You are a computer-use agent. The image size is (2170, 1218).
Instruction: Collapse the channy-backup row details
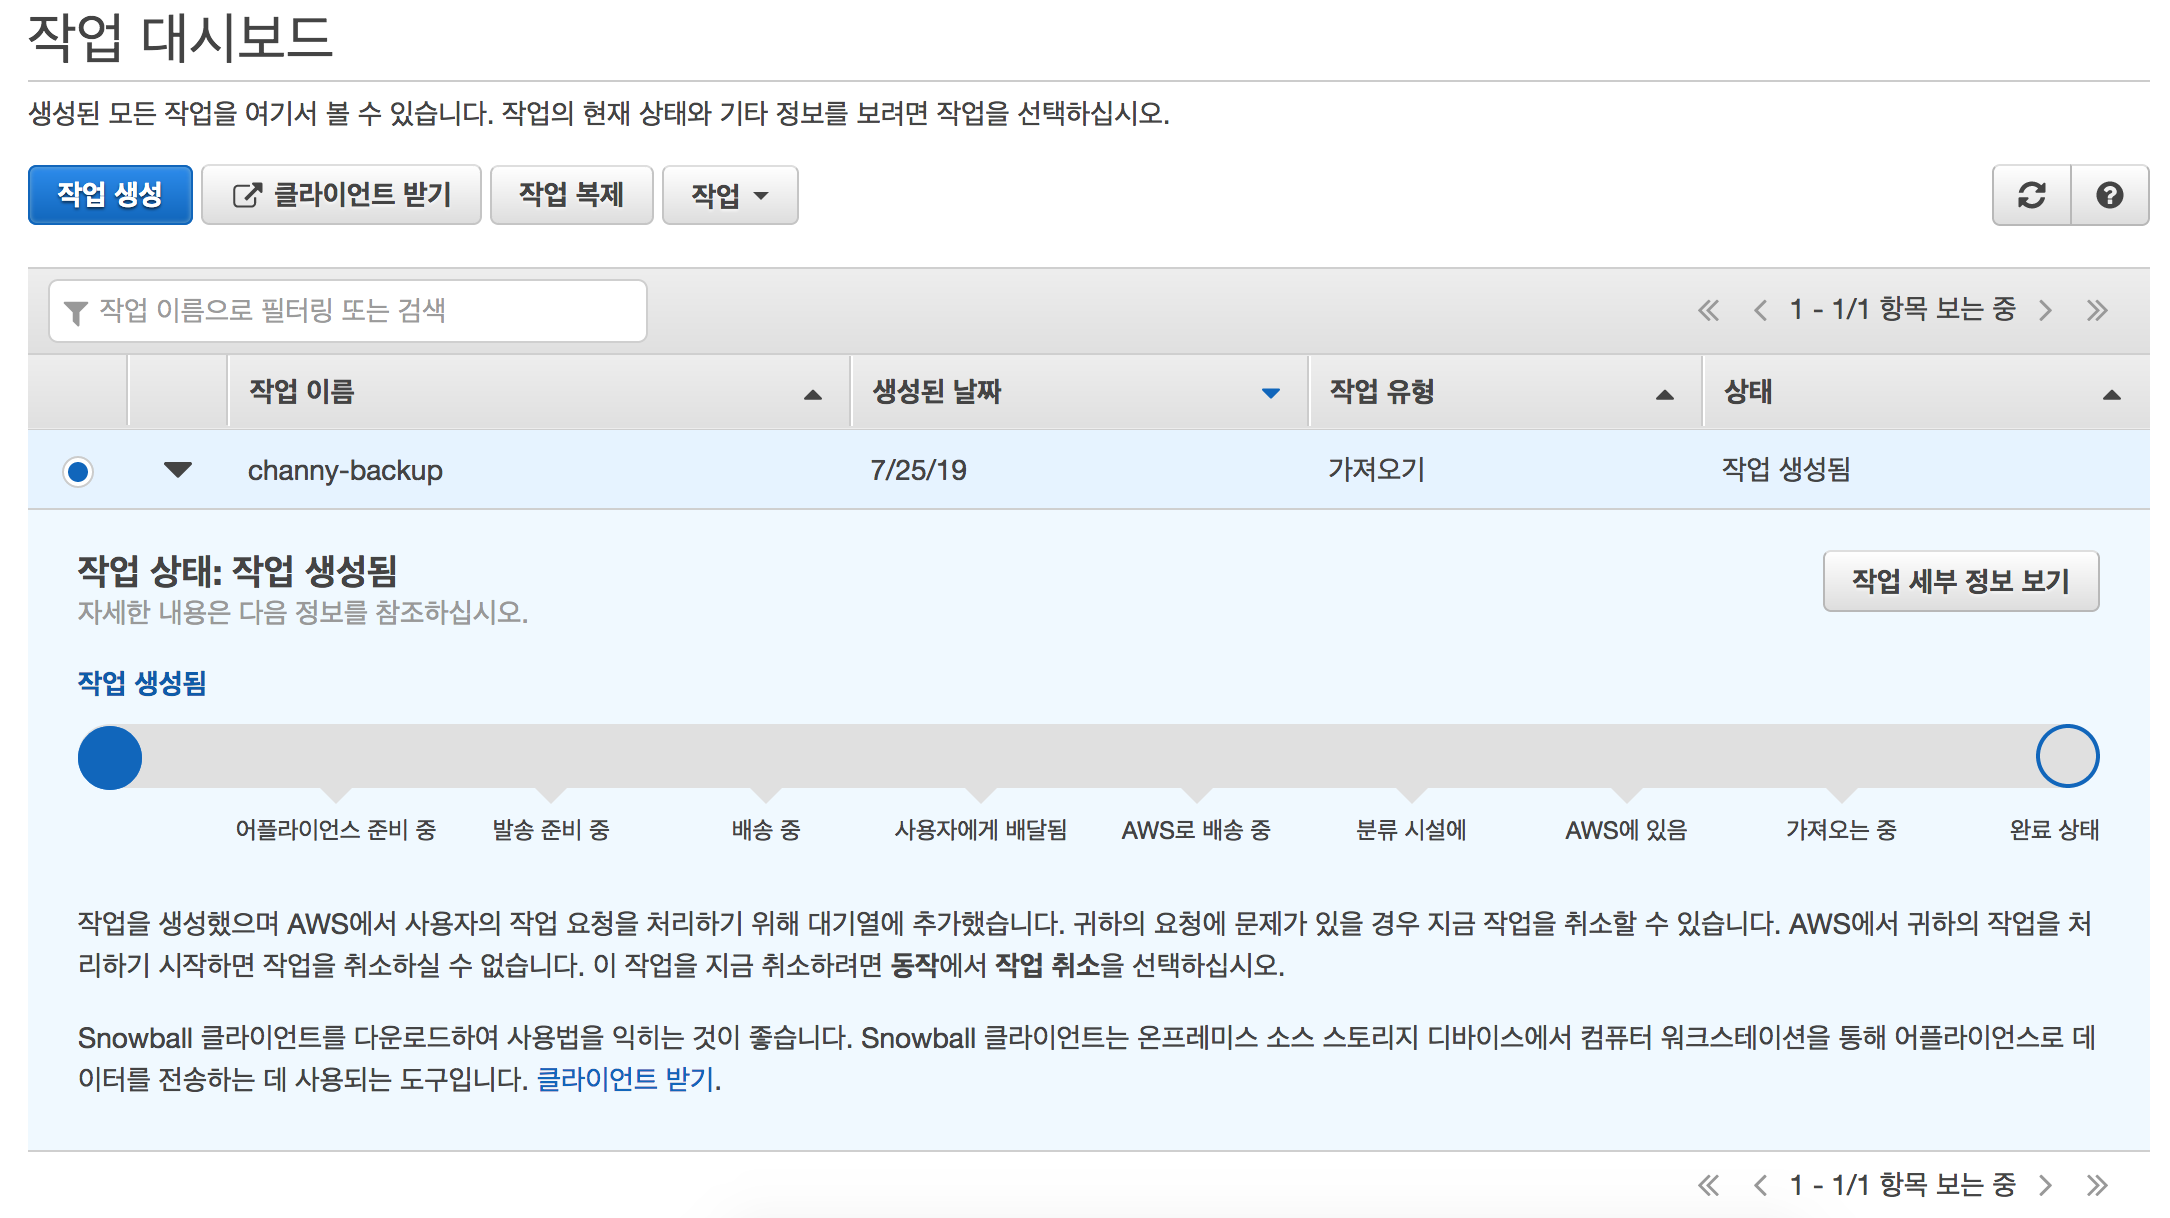click(178, 470)
